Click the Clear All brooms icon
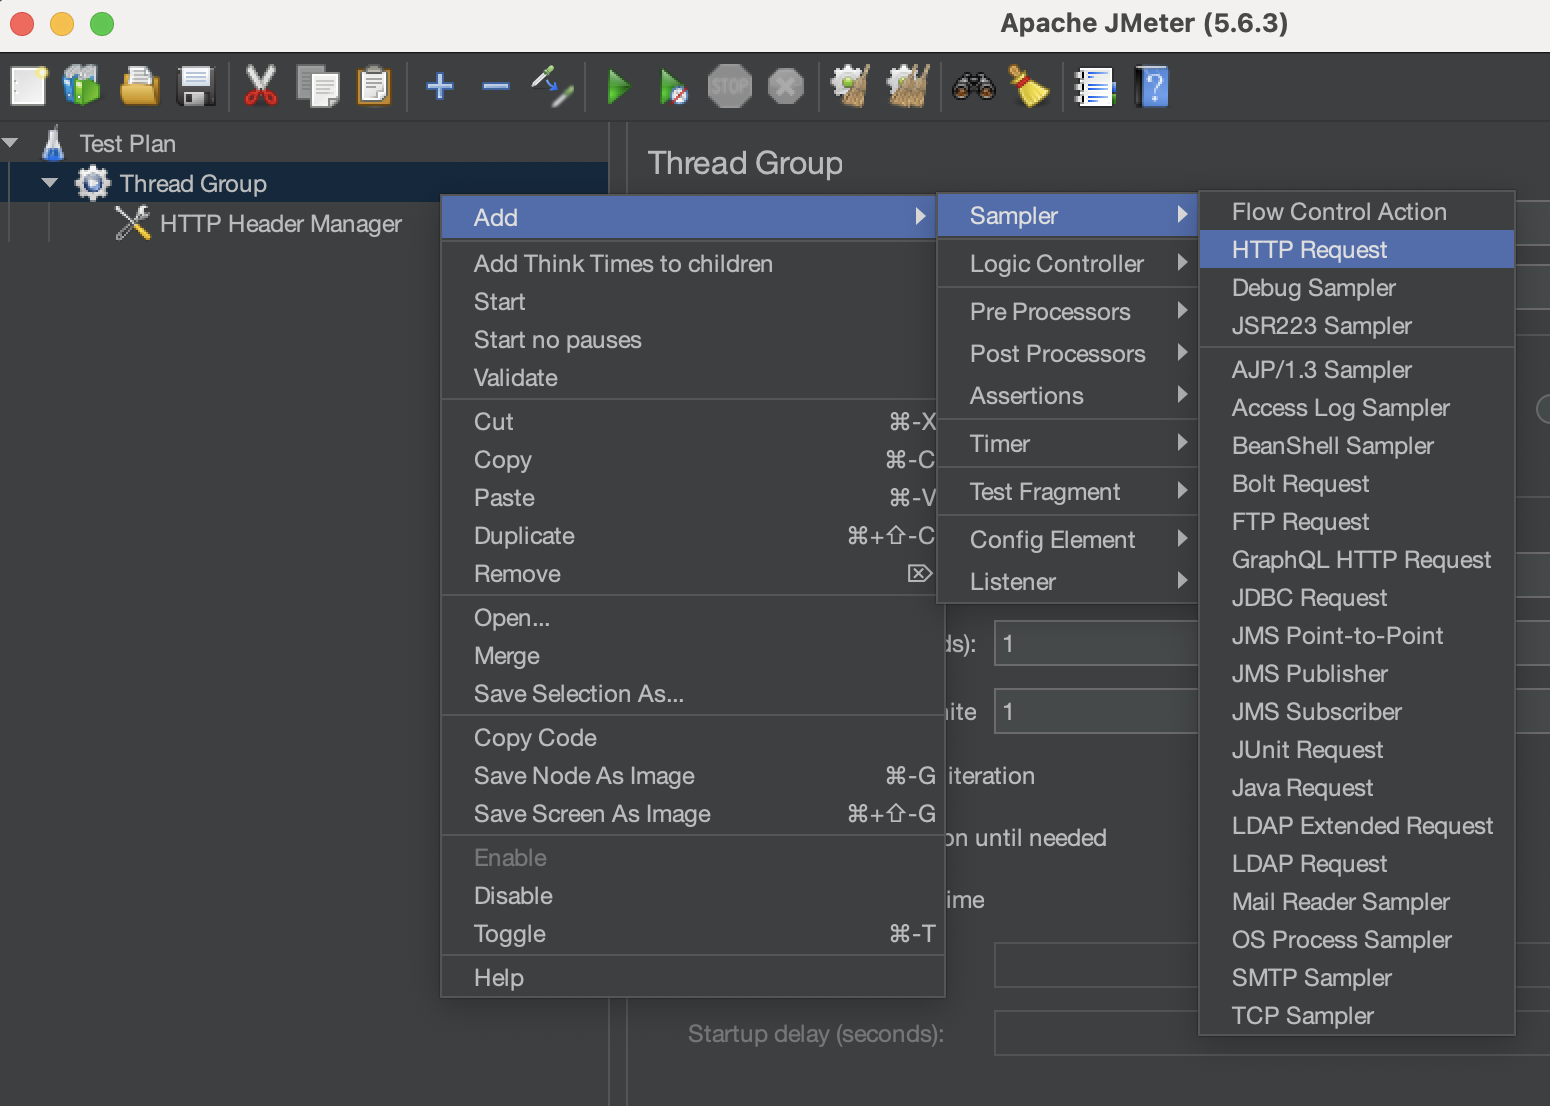Viewport: 1550px width, 1106px height. pyautogui.click(x=908, y=86)
